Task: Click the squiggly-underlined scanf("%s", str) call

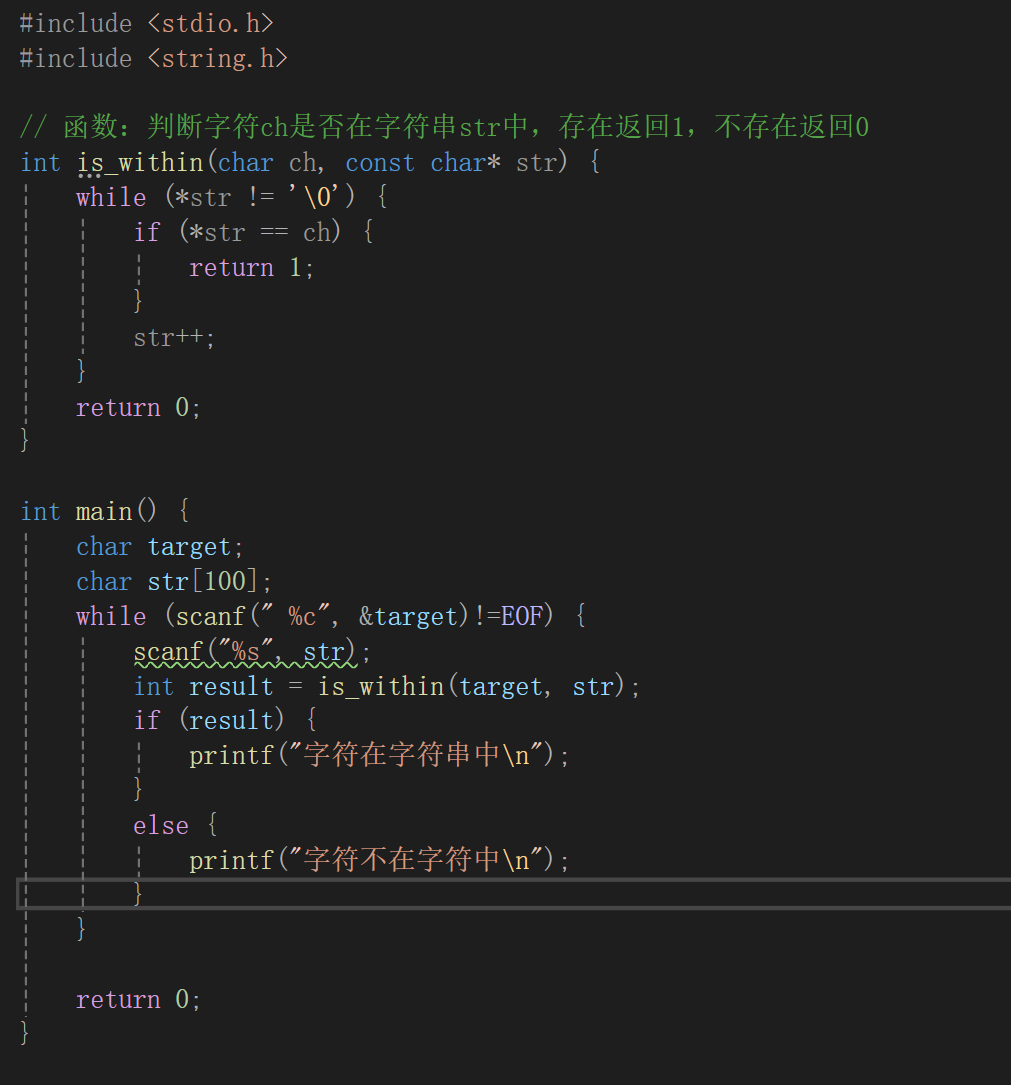Action: point(245,653)
